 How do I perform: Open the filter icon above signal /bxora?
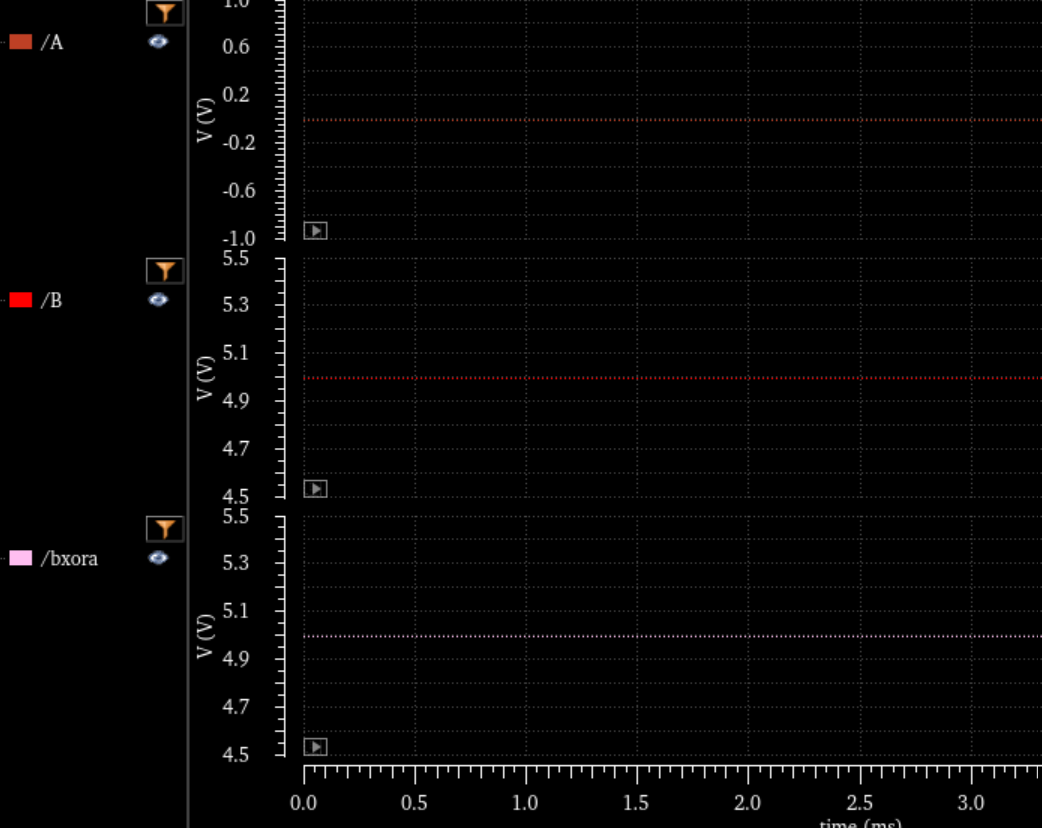(165, 529)
